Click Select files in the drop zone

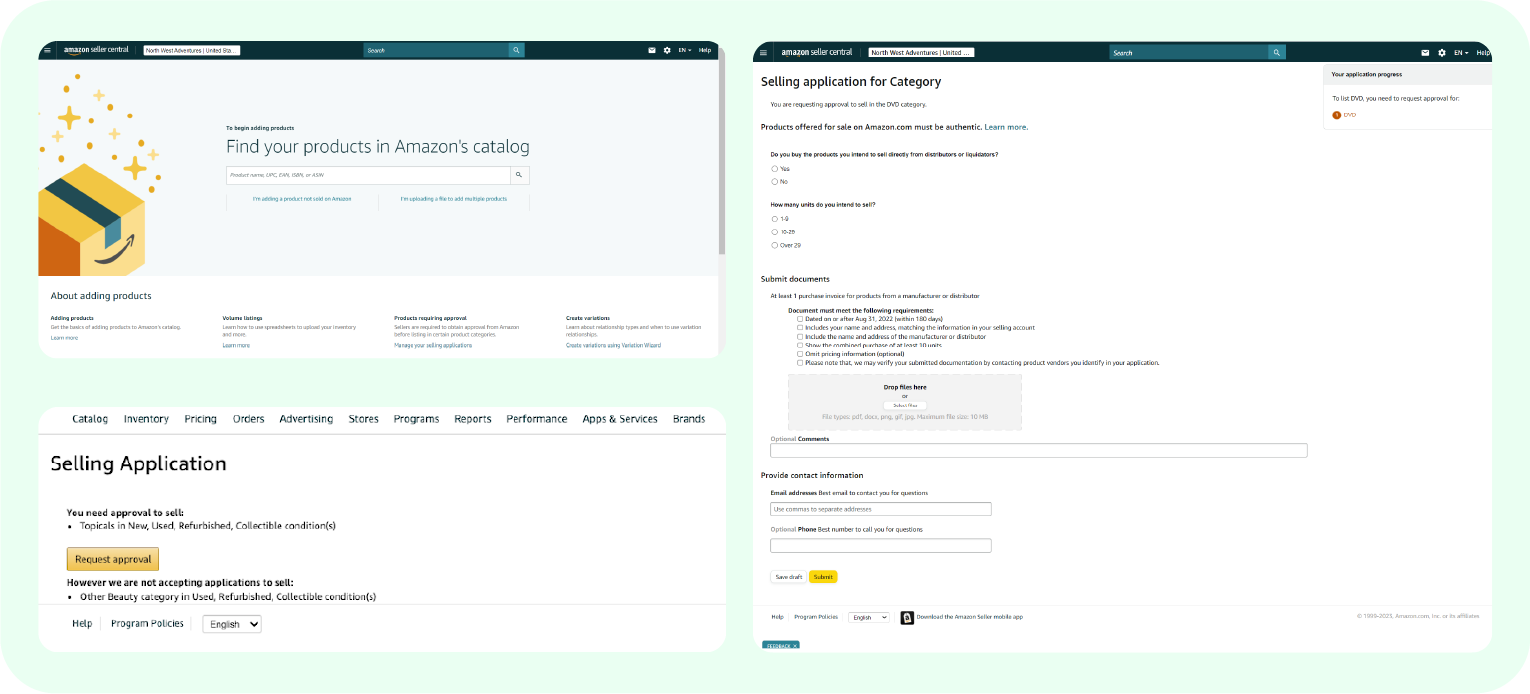[x=905, y=405]
